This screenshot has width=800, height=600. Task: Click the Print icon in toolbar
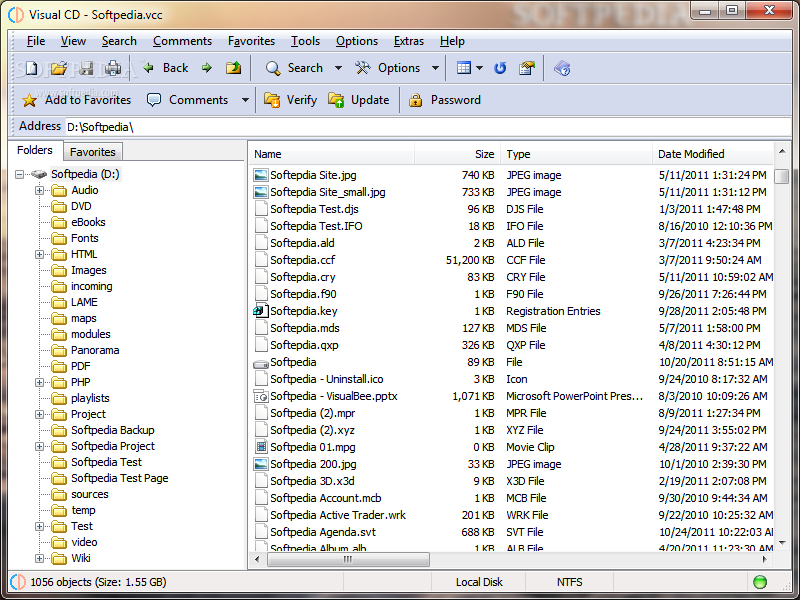113,68
